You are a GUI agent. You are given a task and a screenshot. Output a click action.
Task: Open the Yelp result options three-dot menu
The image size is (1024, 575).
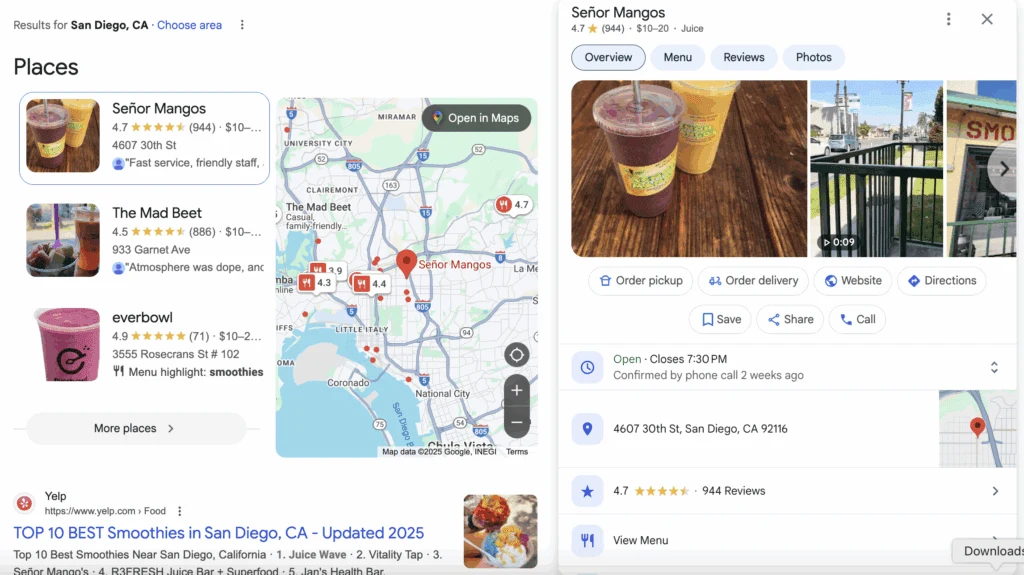click(x=180, y=511)
